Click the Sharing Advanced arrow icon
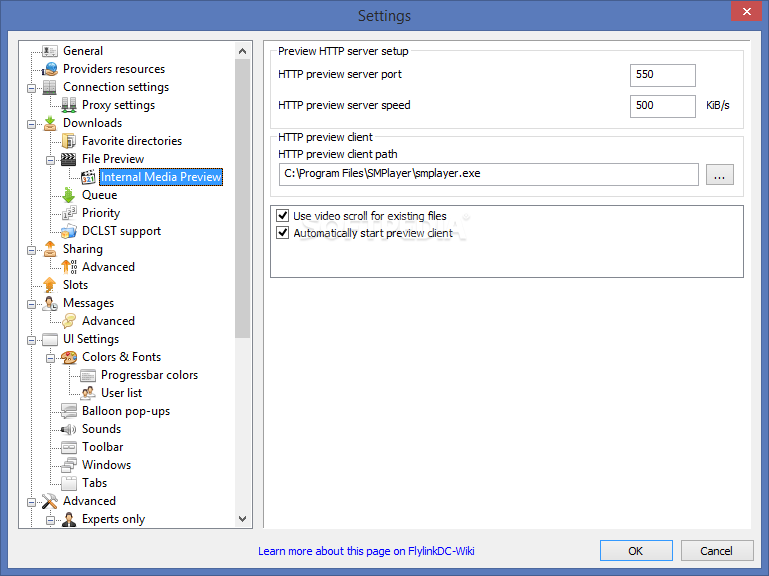This screenshot has width=769, height=576. point(69,267)
